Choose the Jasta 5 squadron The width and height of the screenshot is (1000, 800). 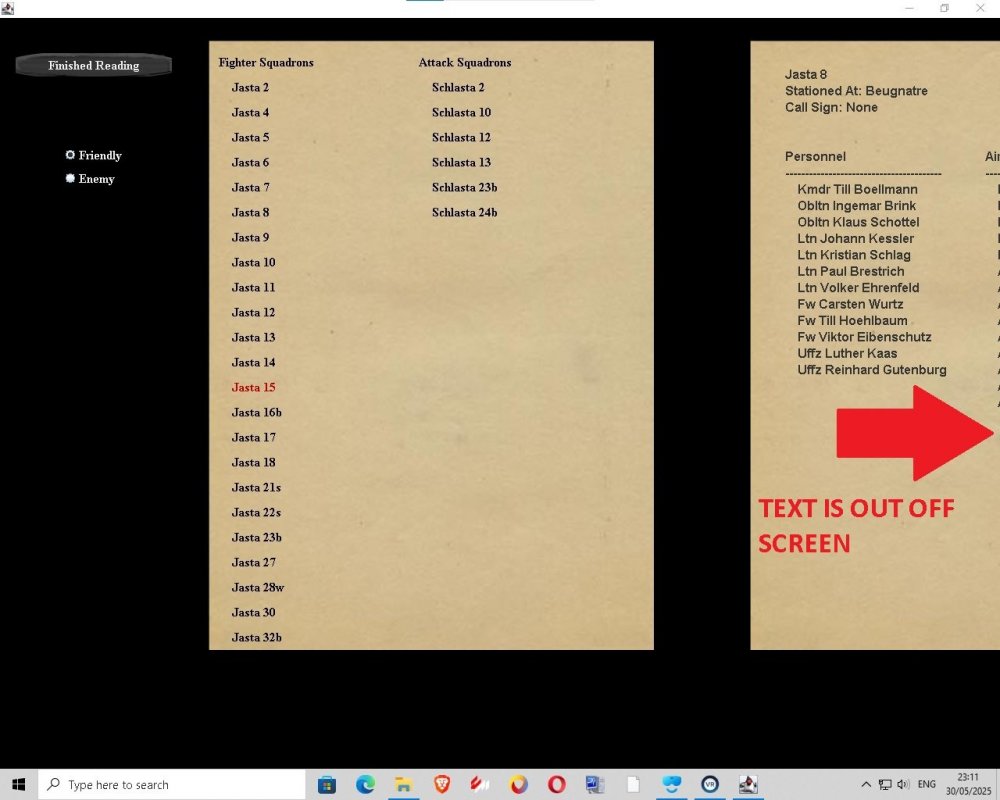click(x=250, y=137)
